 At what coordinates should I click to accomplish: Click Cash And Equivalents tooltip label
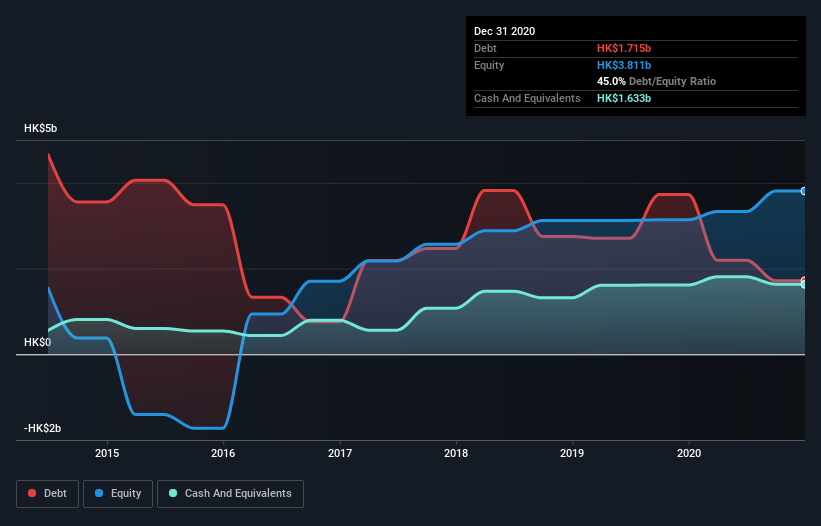point(527,98)
